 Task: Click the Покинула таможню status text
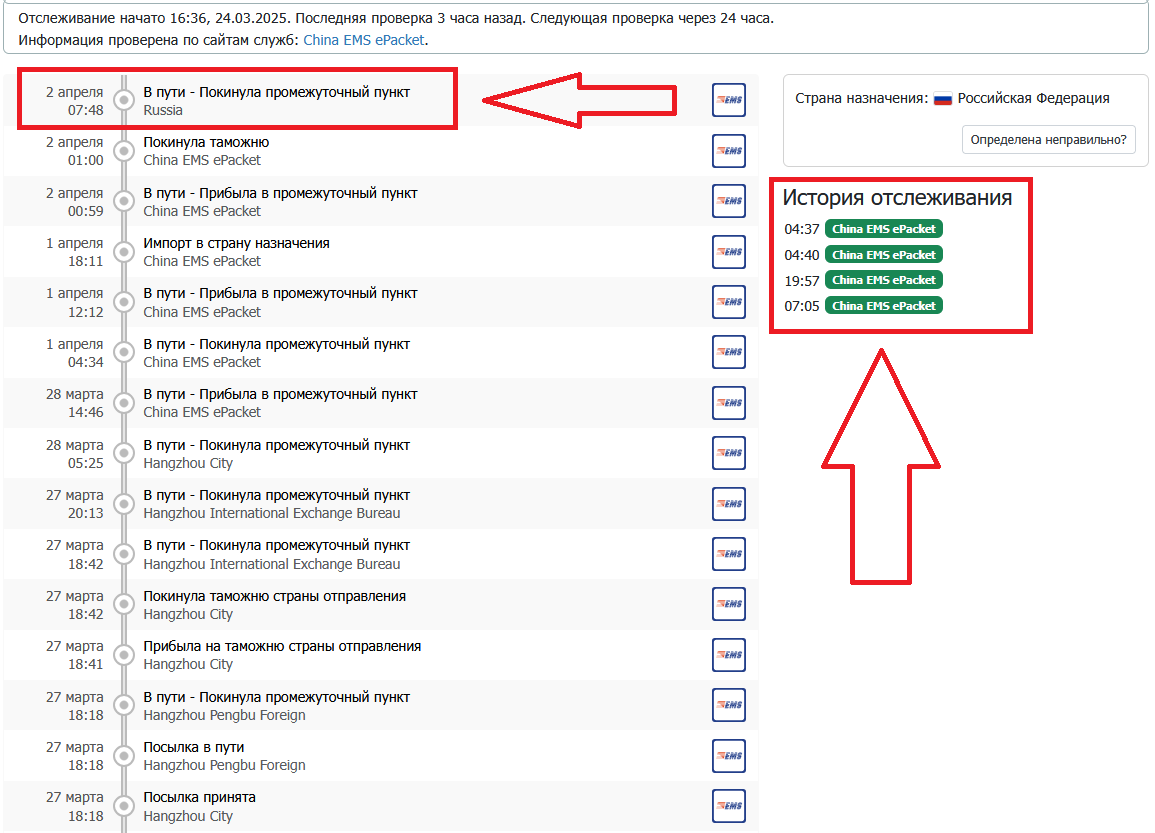pyautogui.click(x=206, y=142)
